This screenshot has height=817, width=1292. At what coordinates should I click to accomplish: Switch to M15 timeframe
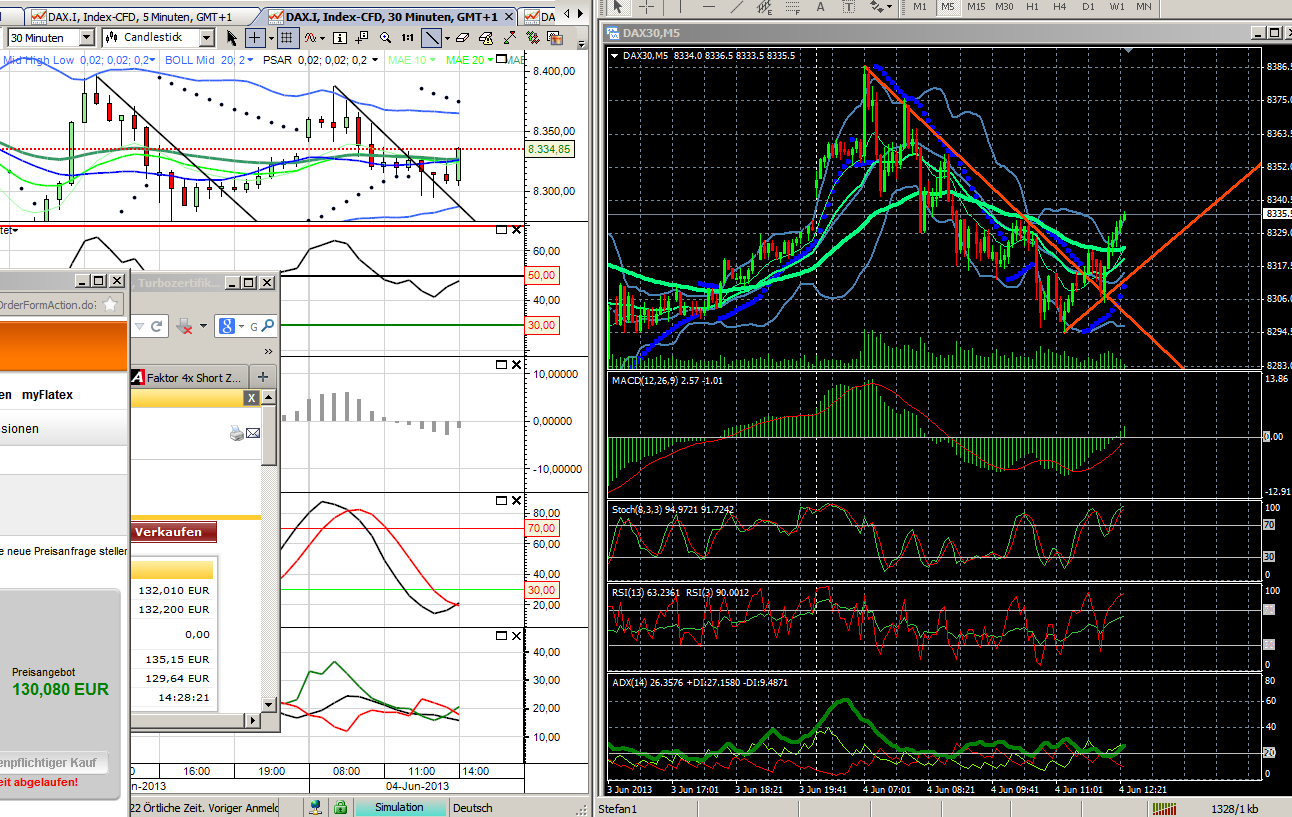(976, 6)
